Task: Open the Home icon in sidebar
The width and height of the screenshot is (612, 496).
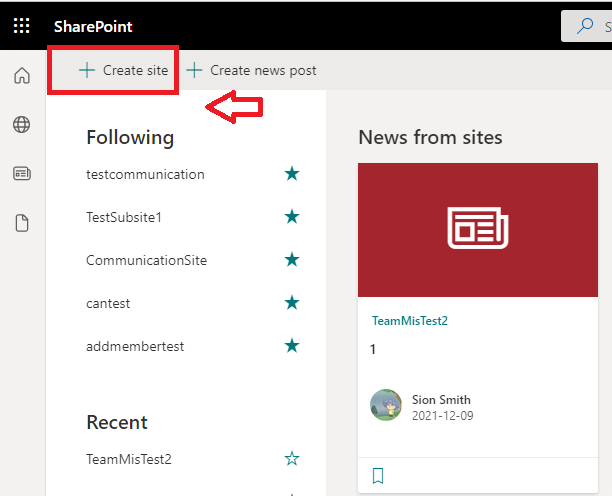Action: click(x=22, y=75)
